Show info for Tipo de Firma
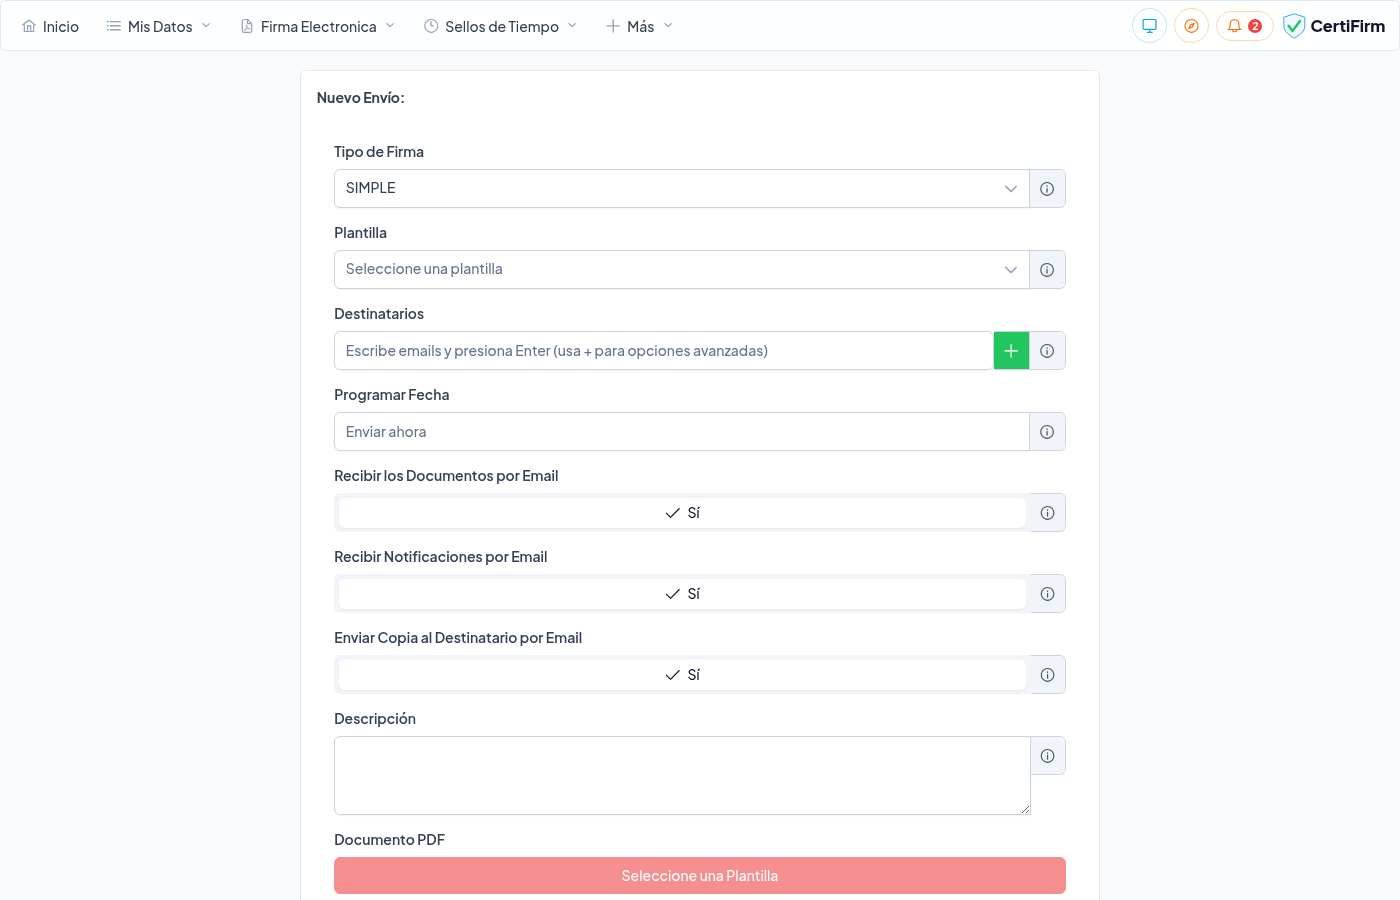Screen dimensions: 1400x900 1047,189
